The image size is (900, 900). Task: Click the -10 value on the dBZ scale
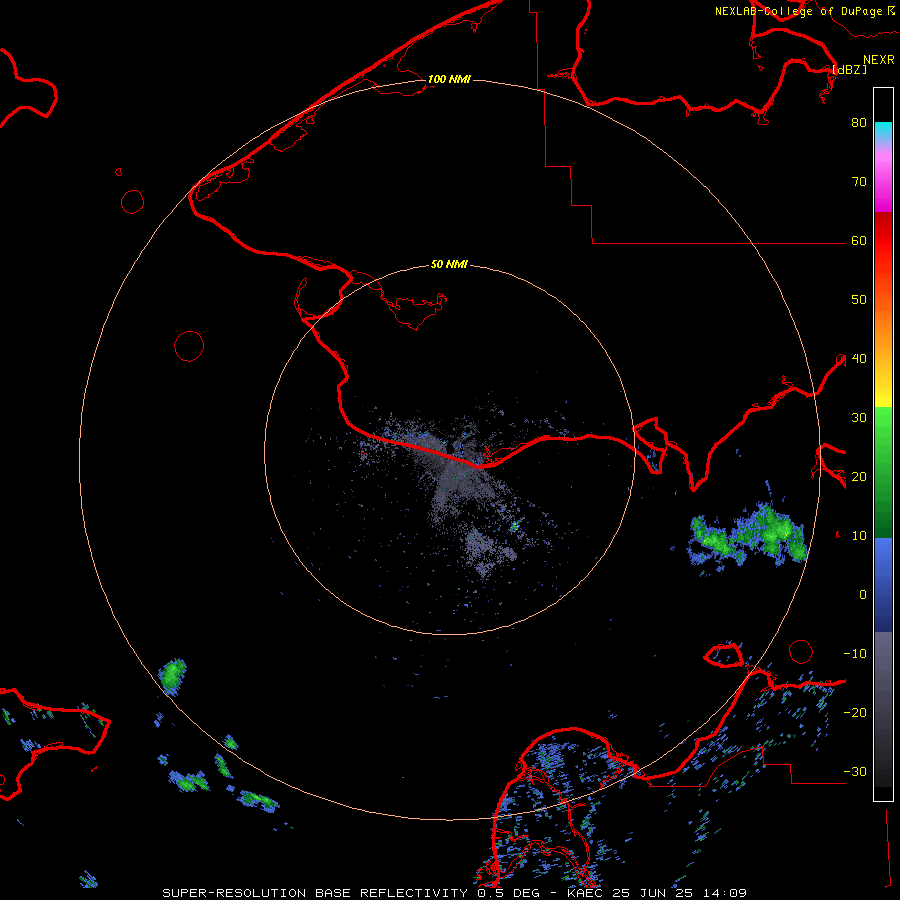855,653
